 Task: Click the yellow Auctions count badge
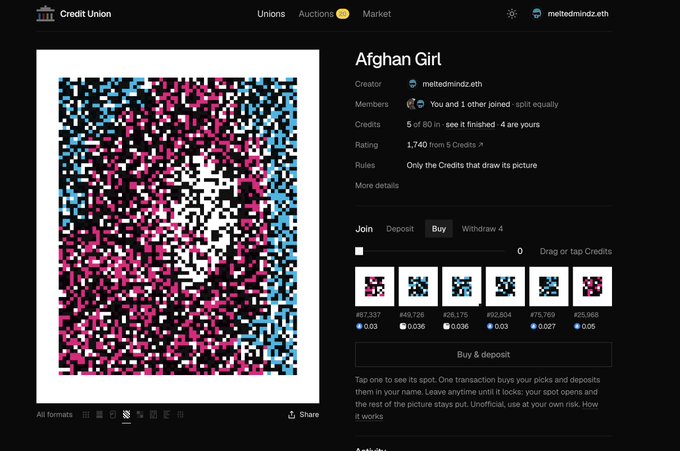[342, 14]
